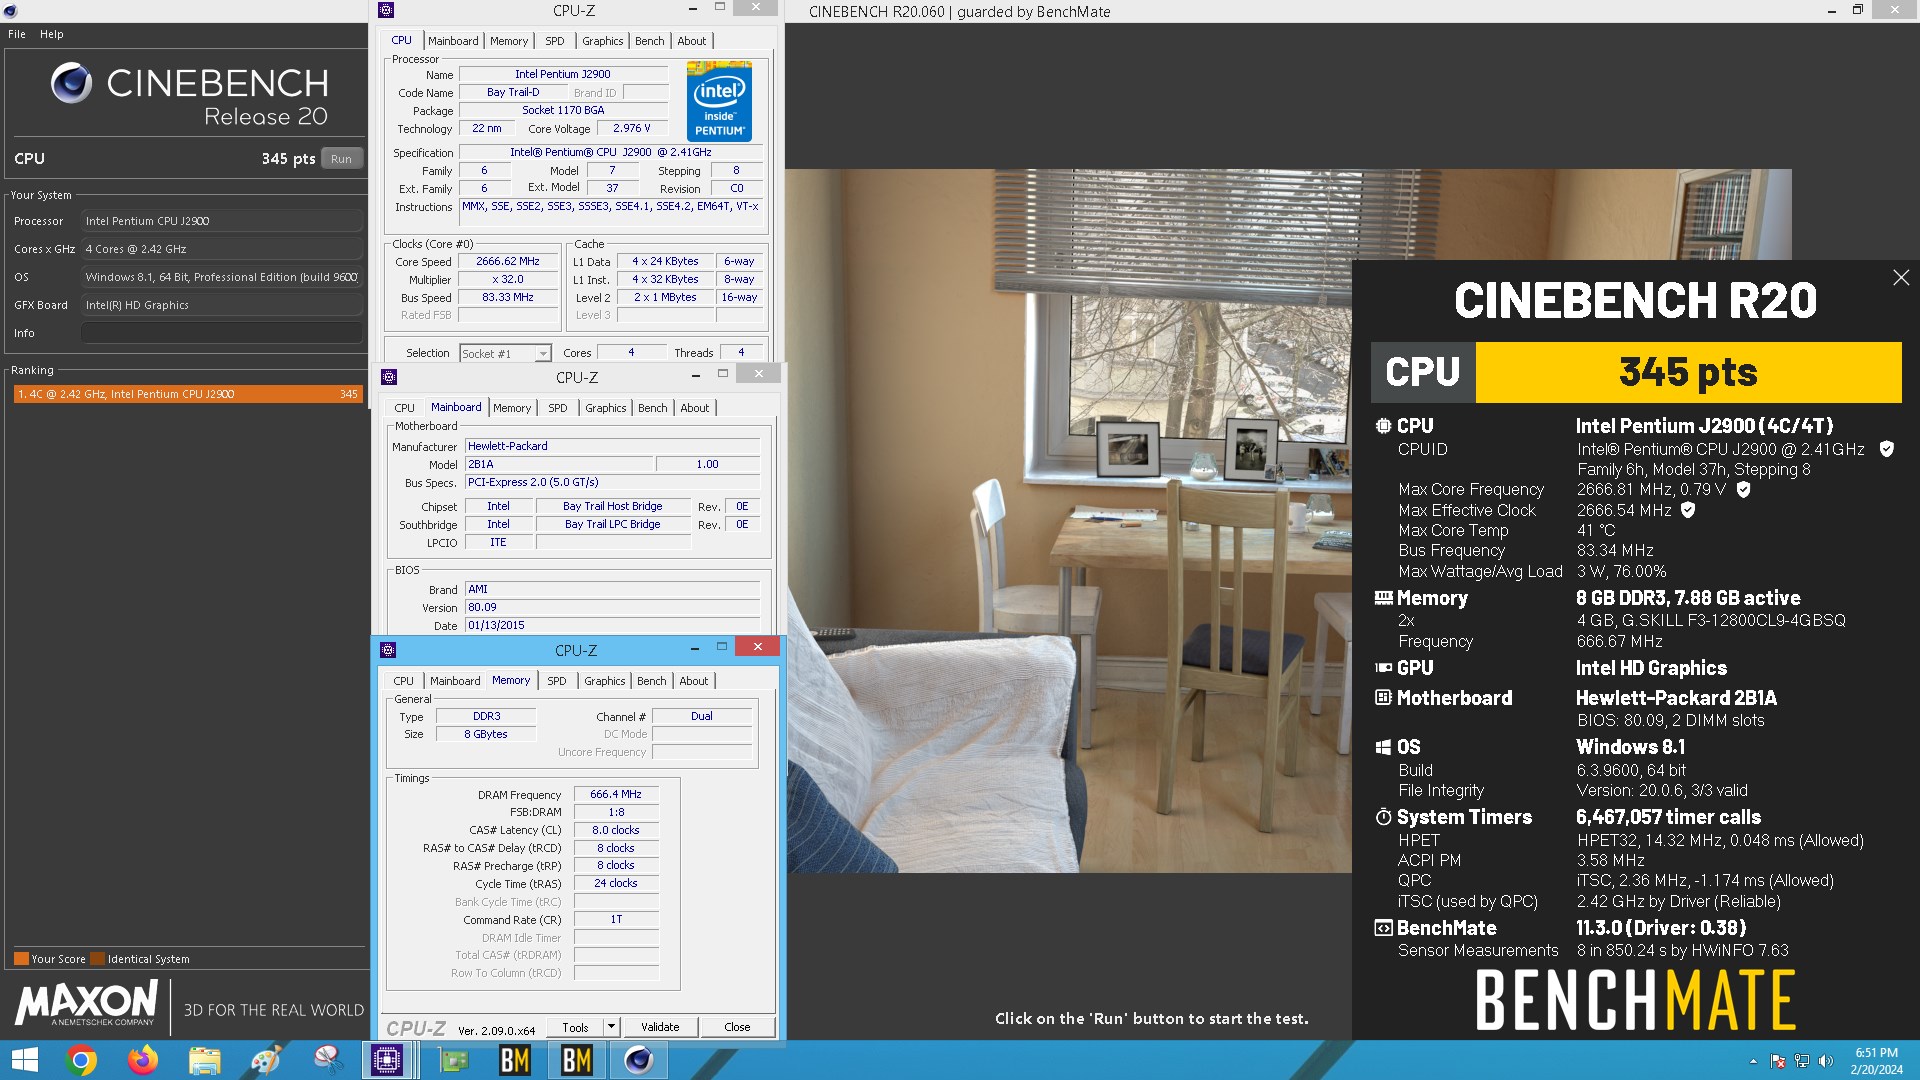Open SPD tab in the CPU-Z Mainboard window
Image resolution: width=1920 pixels, height=1080 pixels.
point(557,408)
